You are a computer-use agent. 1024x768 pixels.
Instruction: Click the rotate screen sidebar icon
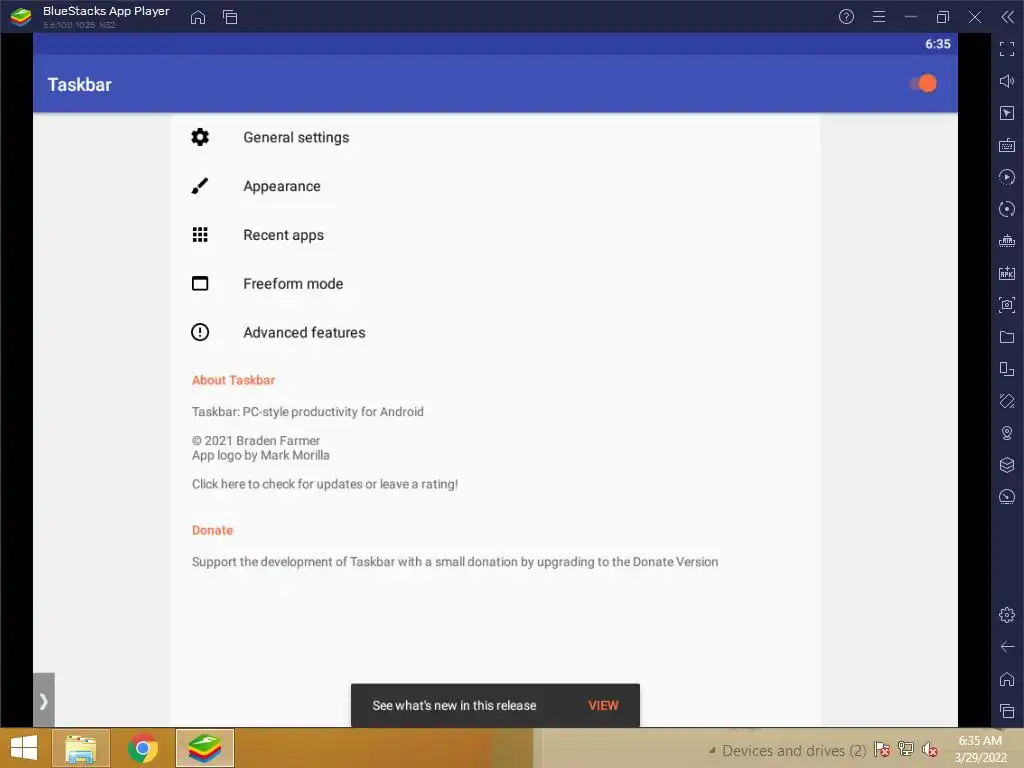[x=1007, y=369]
